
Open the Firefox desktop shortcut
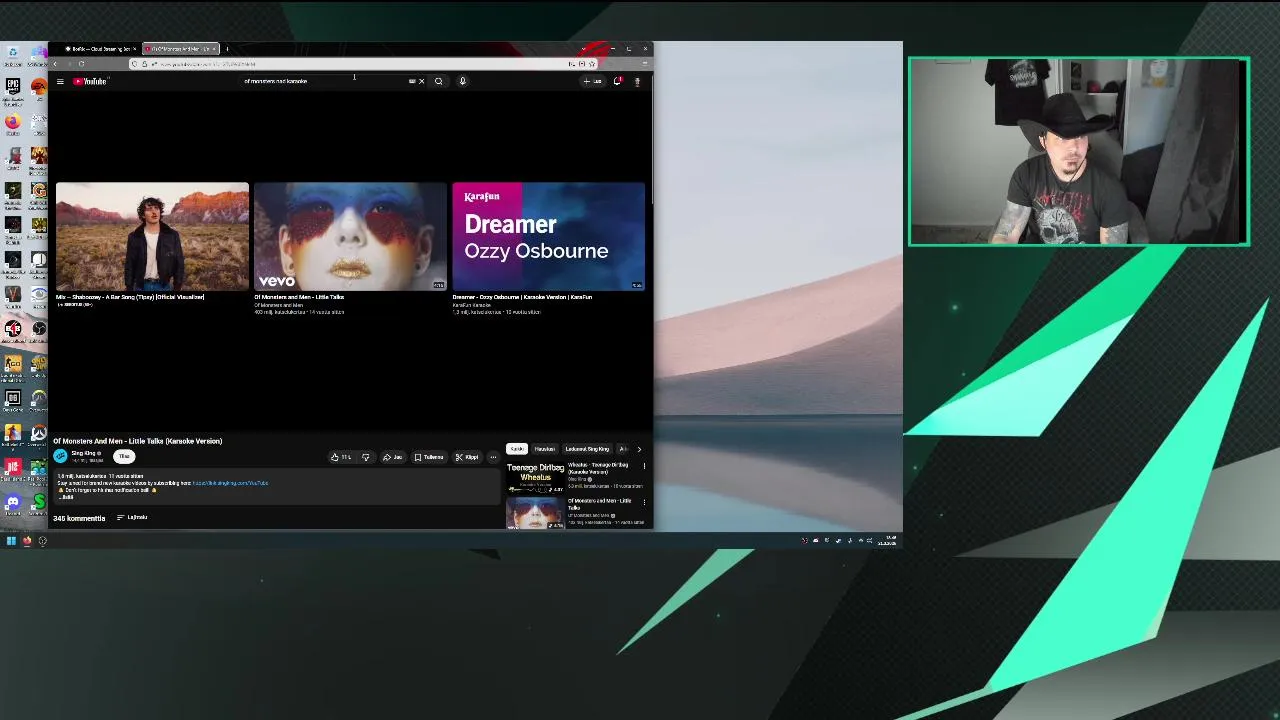click(13, 122)
